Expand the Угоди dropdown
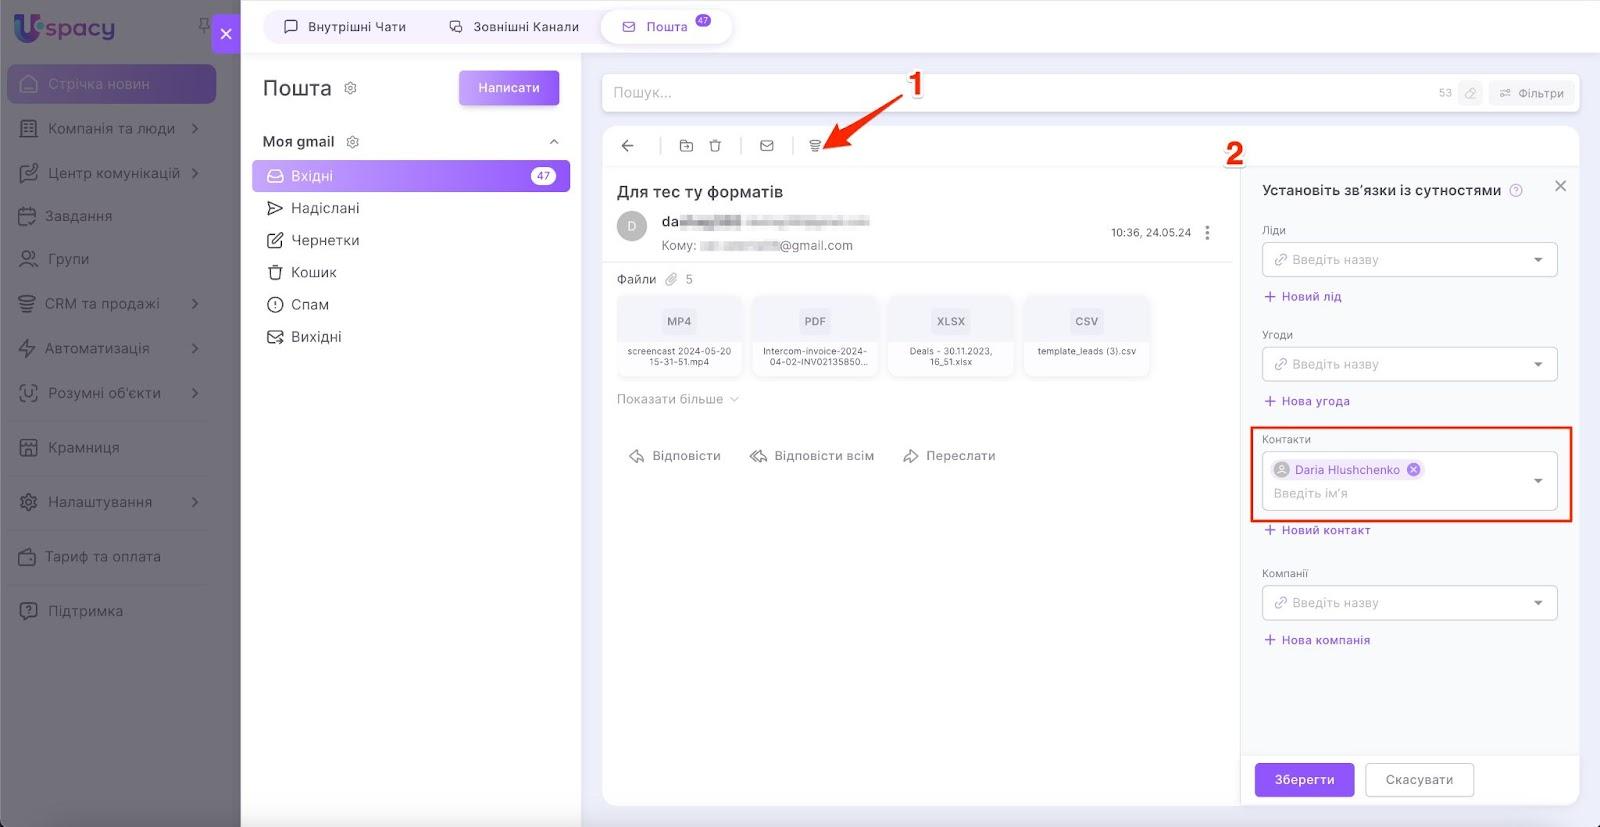The image size is (1600, 827). [x=1537, y=365]
